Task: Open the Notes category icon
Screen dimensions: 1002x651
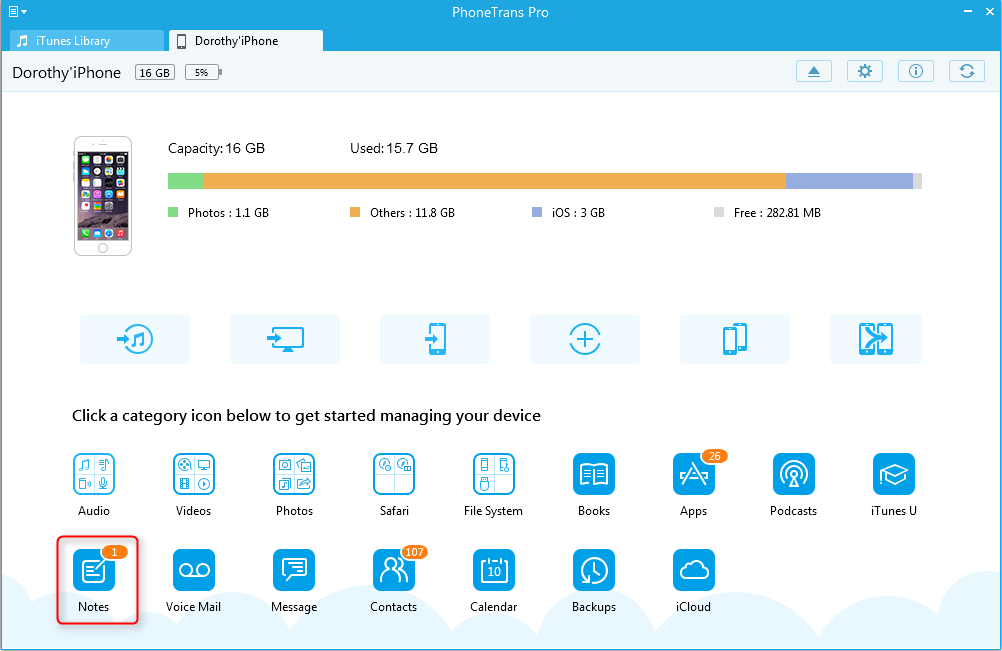Action: [94, 571]
